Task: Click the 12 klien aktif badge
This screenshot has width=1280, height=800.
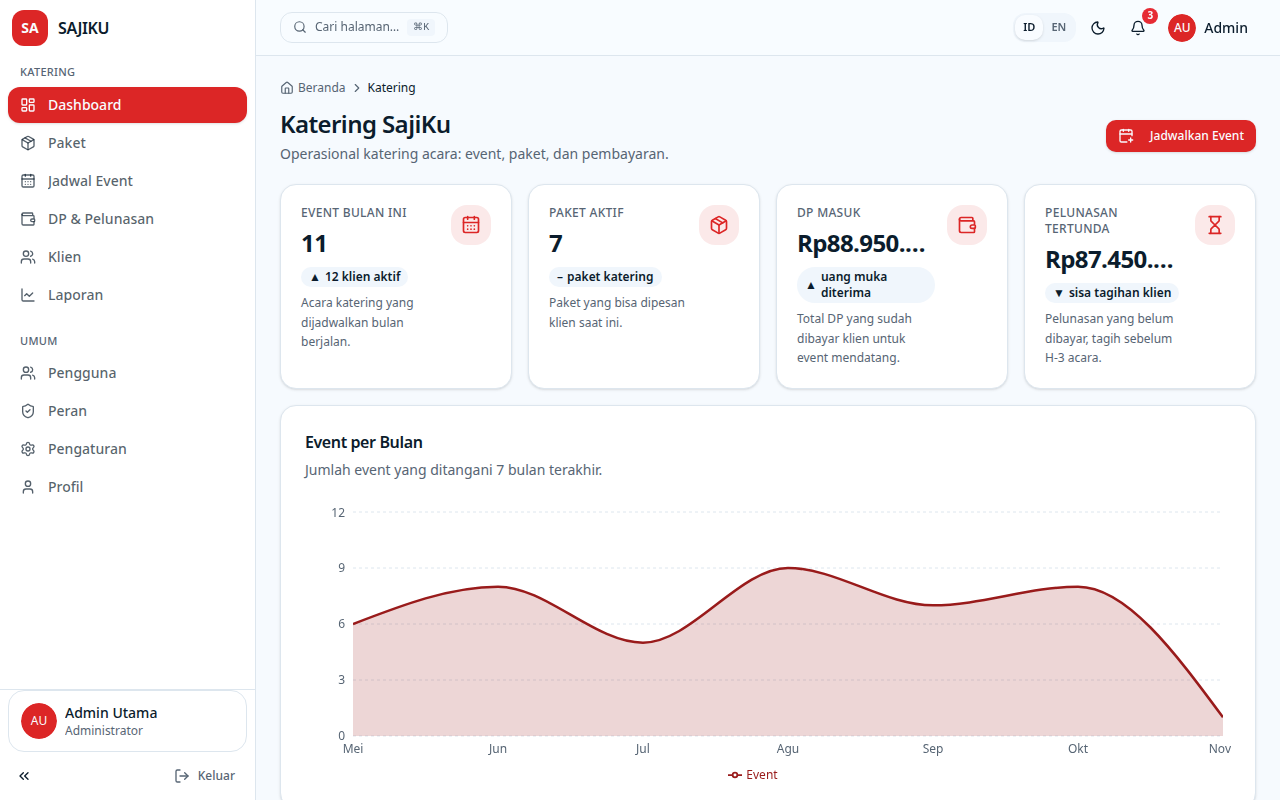Action: click(355, 277)
